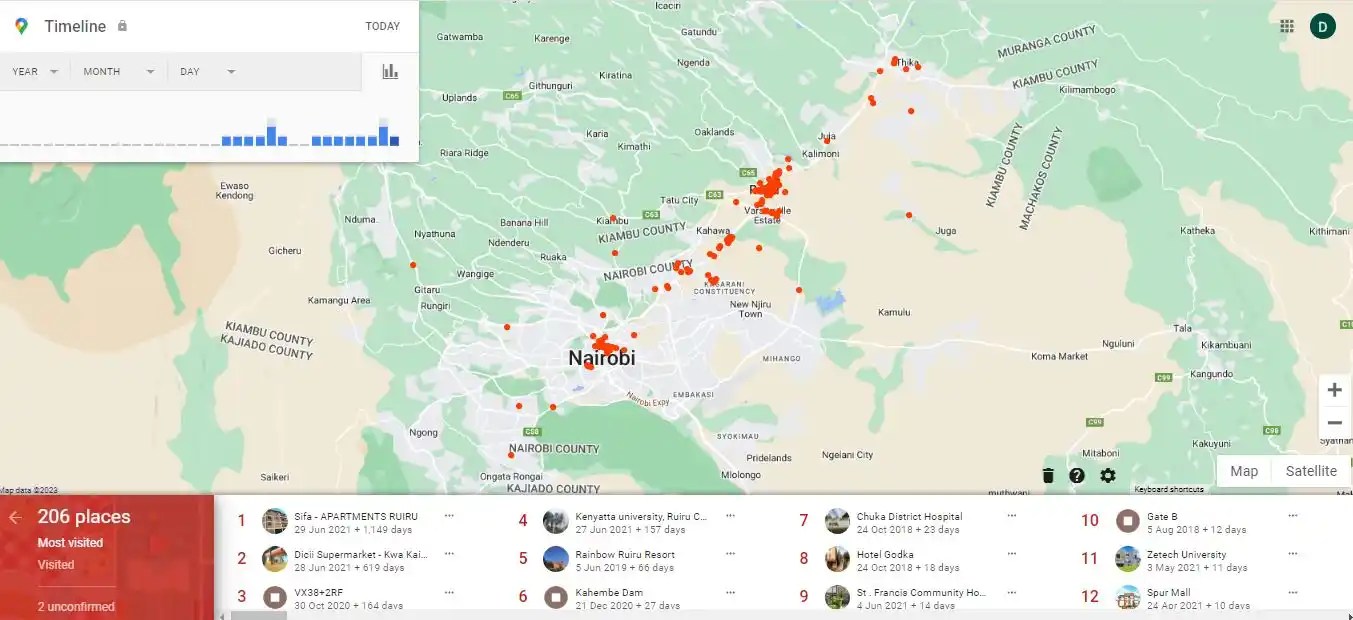Open Rainbow Ruiru Resort place entry

[x=626, y=560]
